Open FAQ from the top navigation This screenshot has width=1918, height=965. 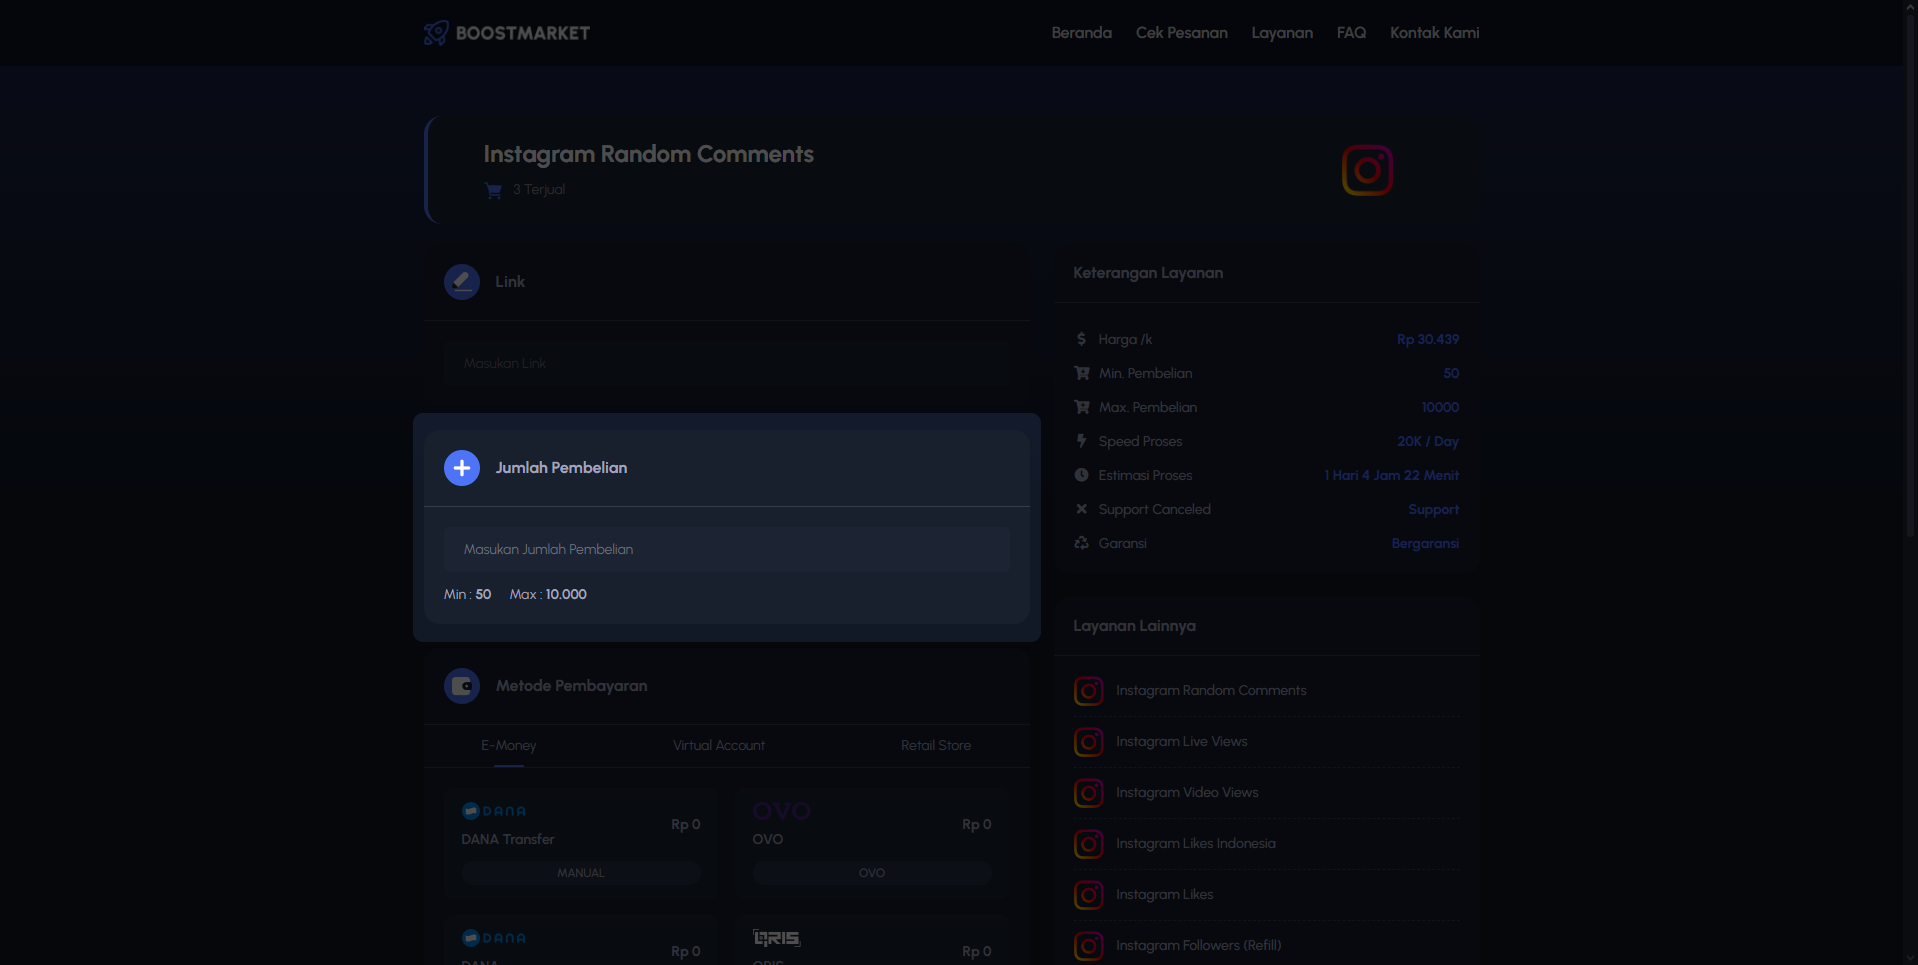[1351, 33]
